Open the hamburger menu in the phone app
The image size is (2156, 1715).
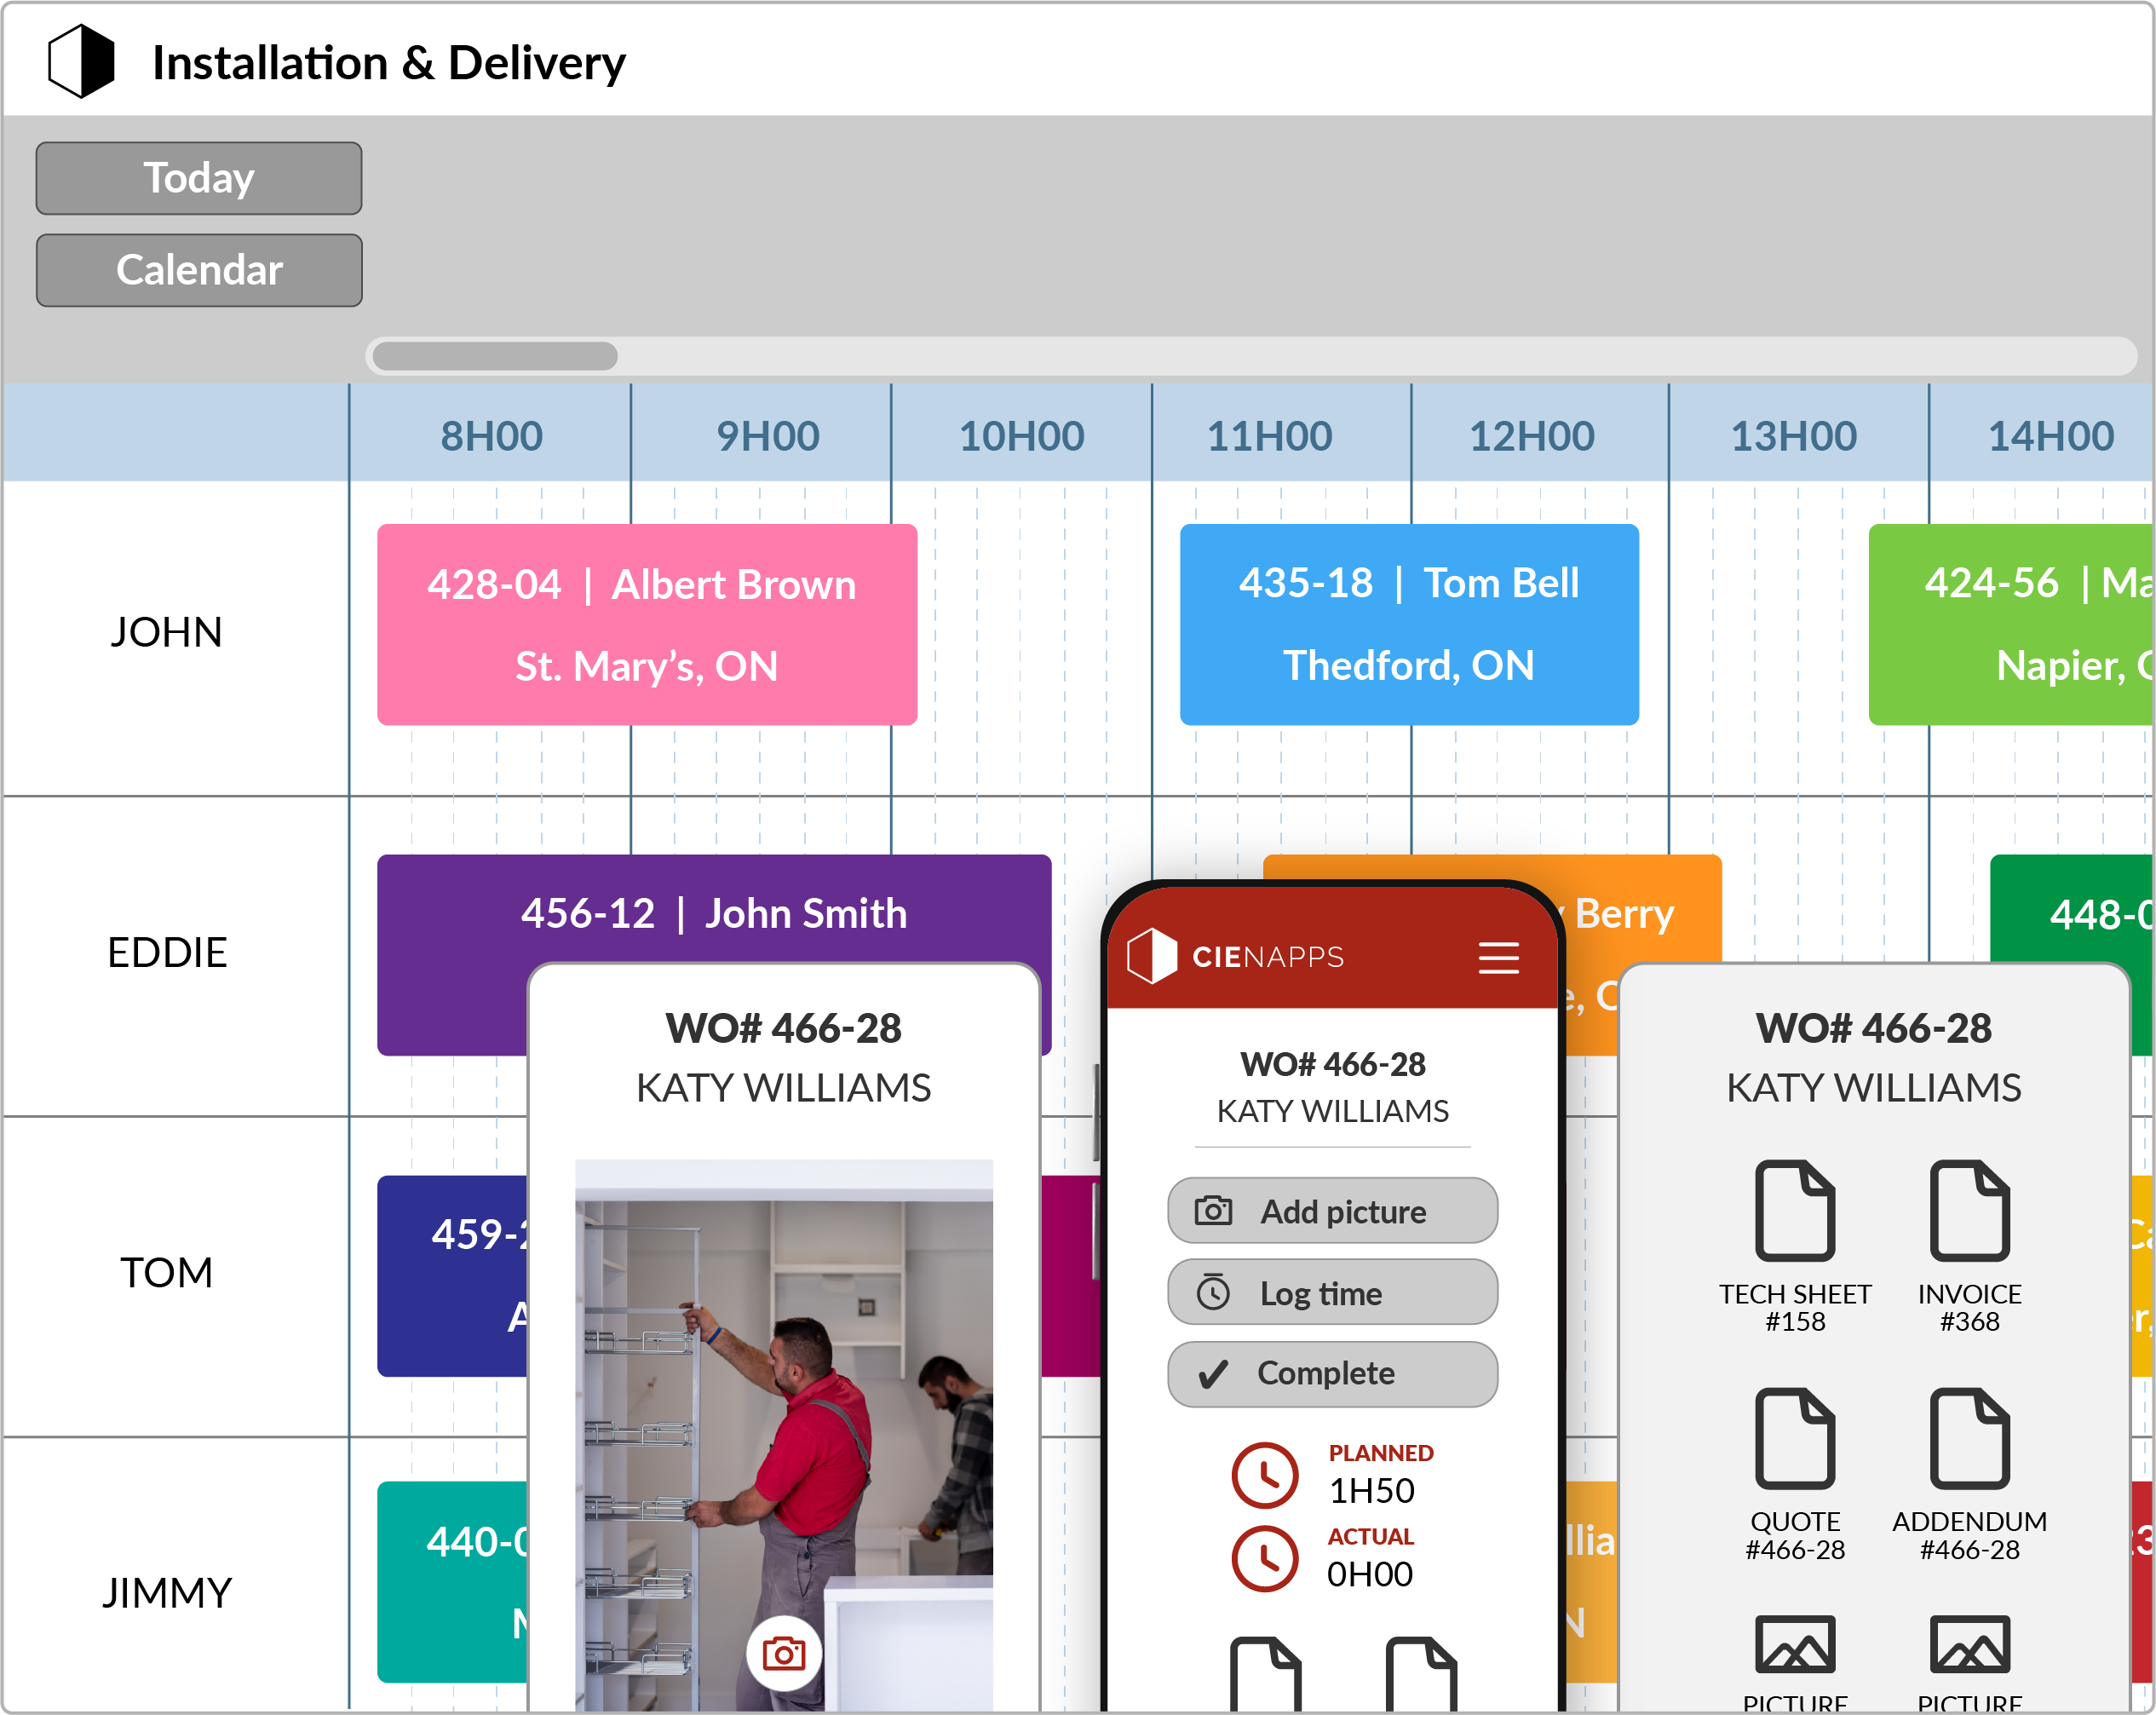click(x=1498, y=957)
